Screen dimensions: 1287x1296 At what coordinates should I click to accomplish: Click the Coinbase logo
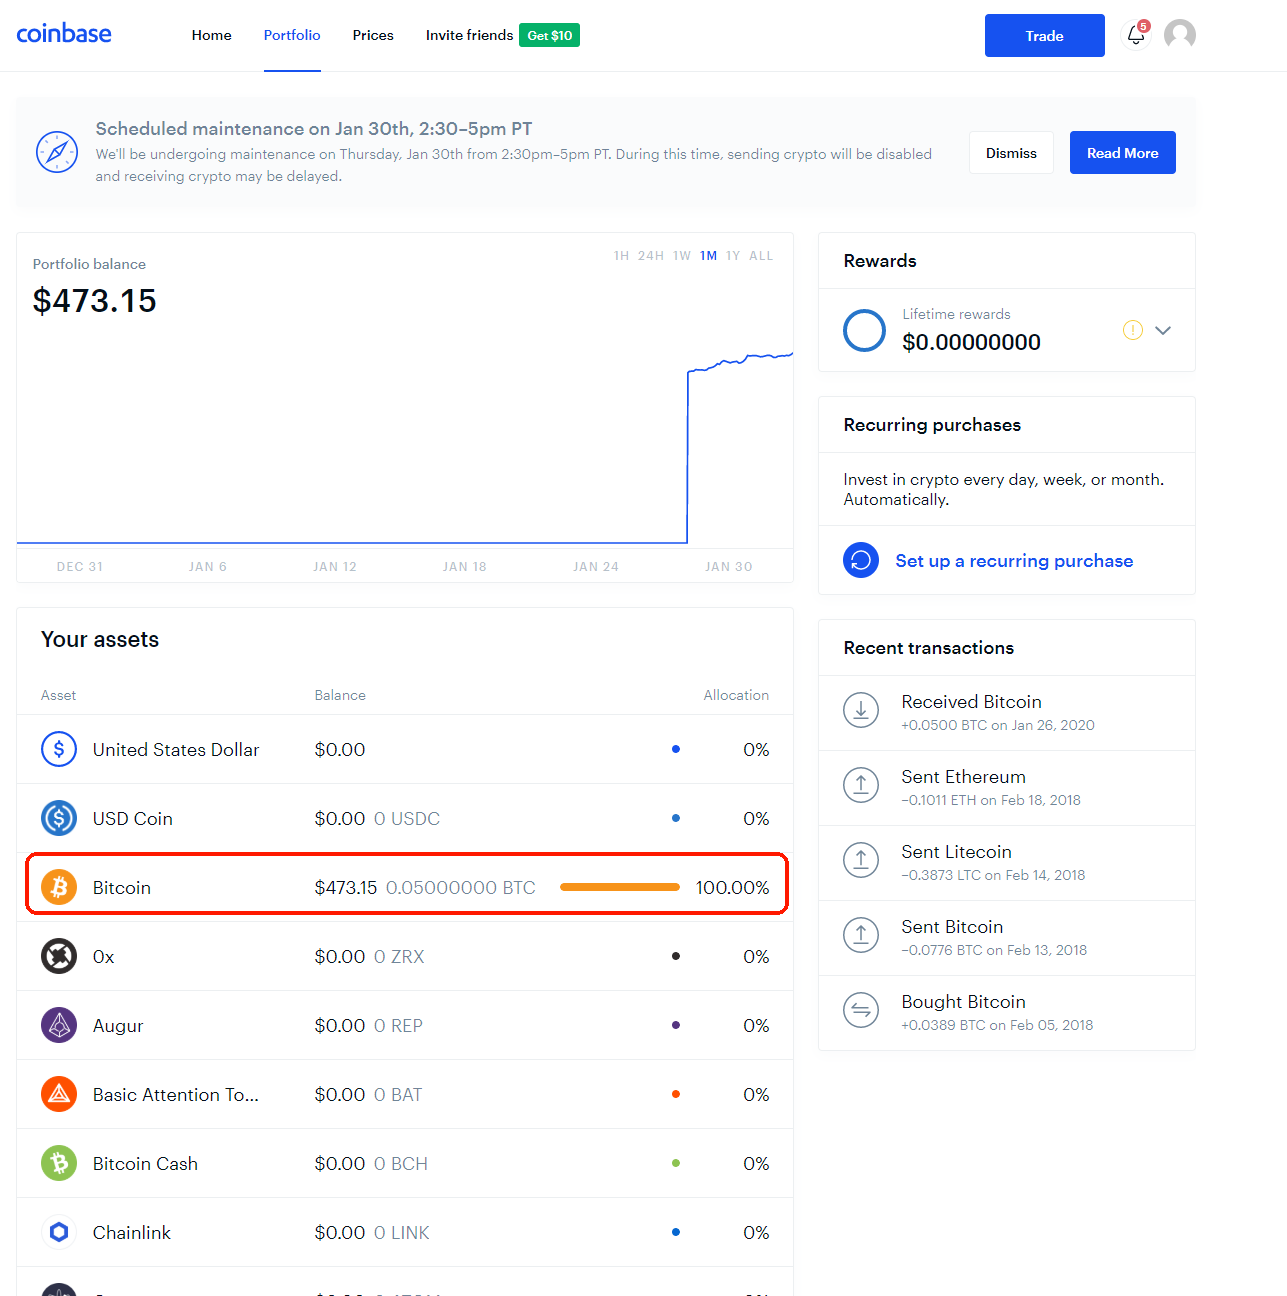tap(64, 34)
